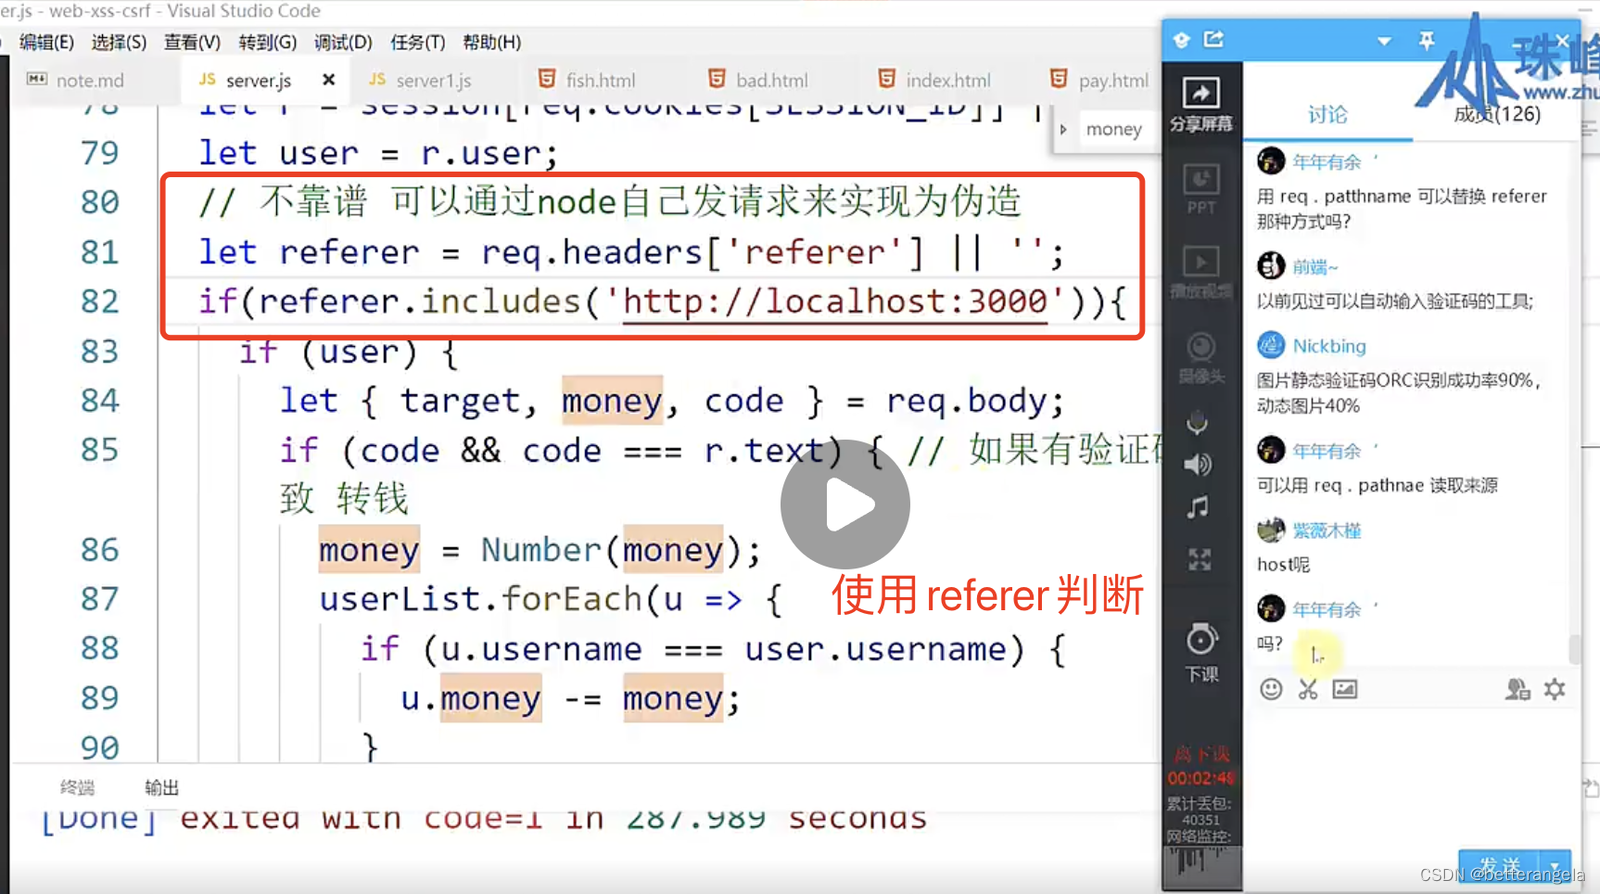This screenshot has height=894, width=1600.
Task: Click username 前端~ in chat
Action: pyautogui.click(x=1315, y=266)
